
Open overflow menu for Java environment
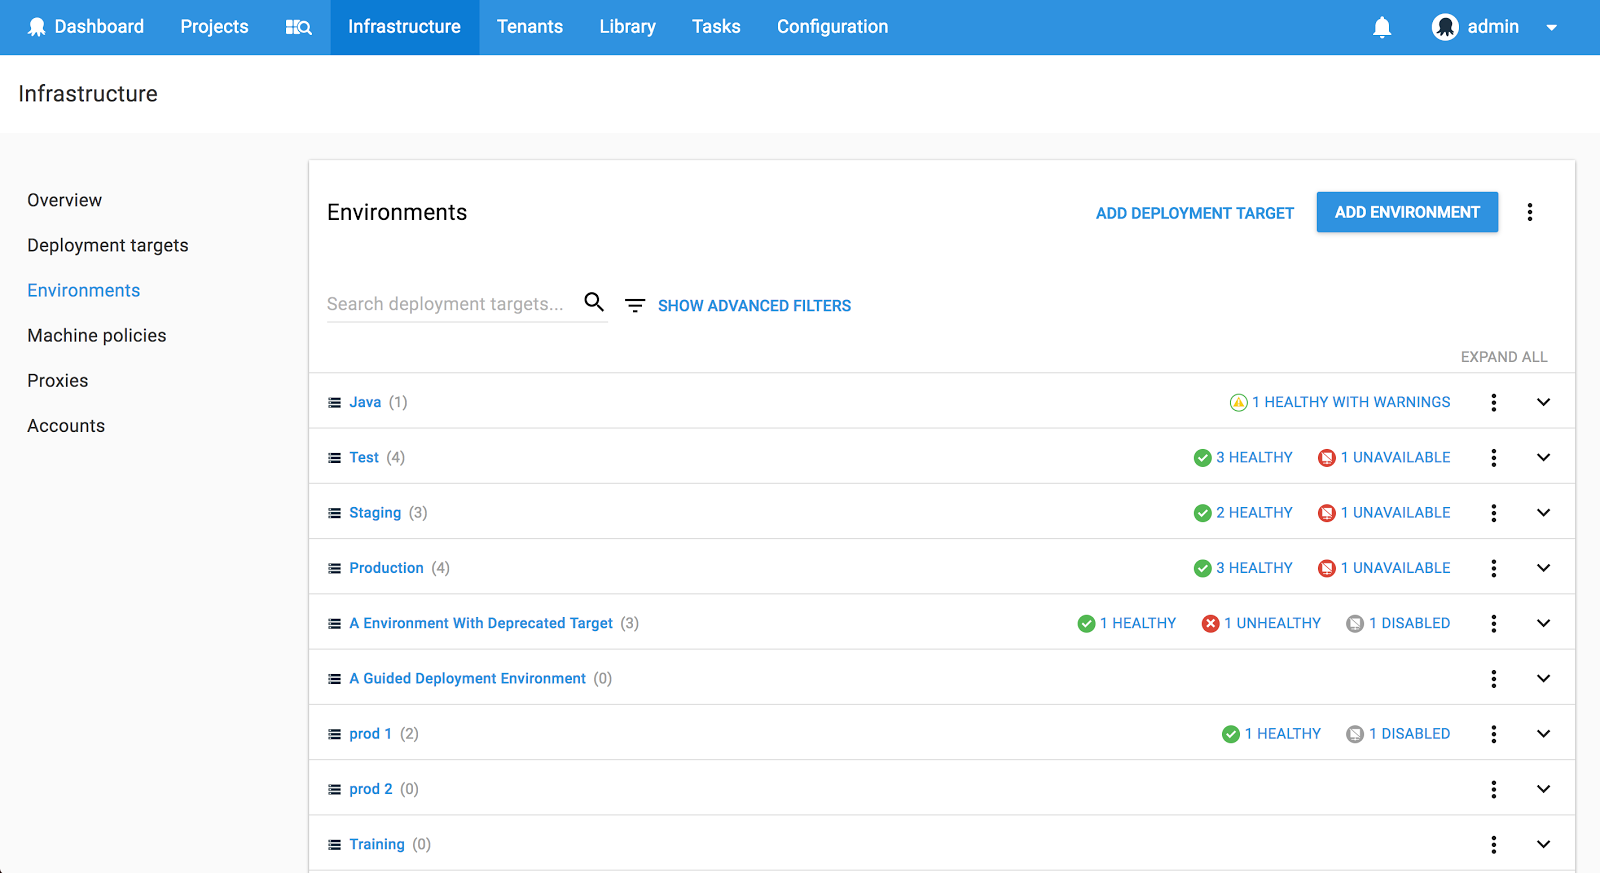1493,402
